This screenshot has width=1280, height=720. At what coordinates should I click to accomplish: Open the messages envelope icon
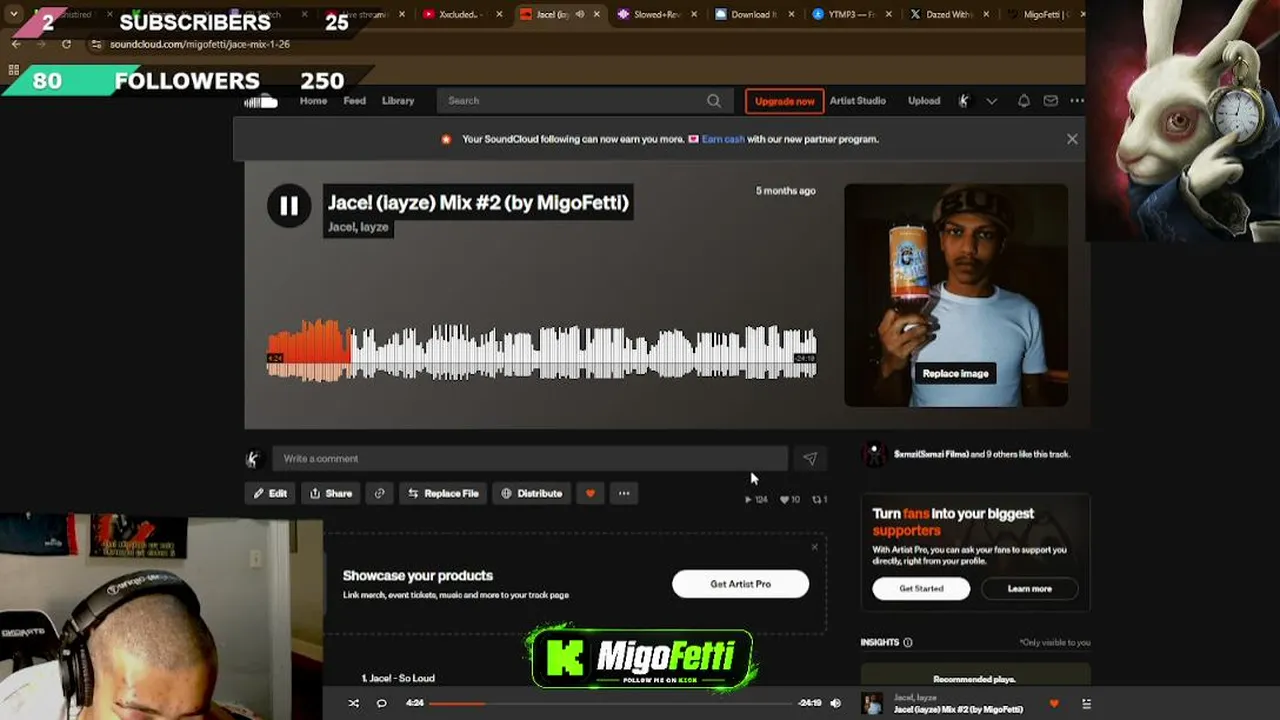click(1051, 101)
